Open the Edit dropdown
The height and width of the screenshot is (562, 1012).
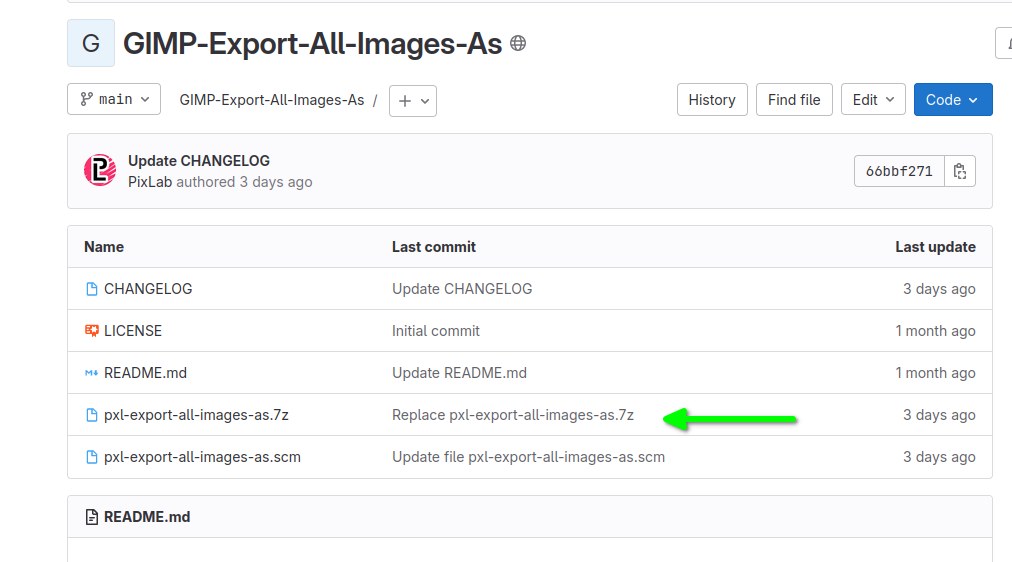(873, 100)
